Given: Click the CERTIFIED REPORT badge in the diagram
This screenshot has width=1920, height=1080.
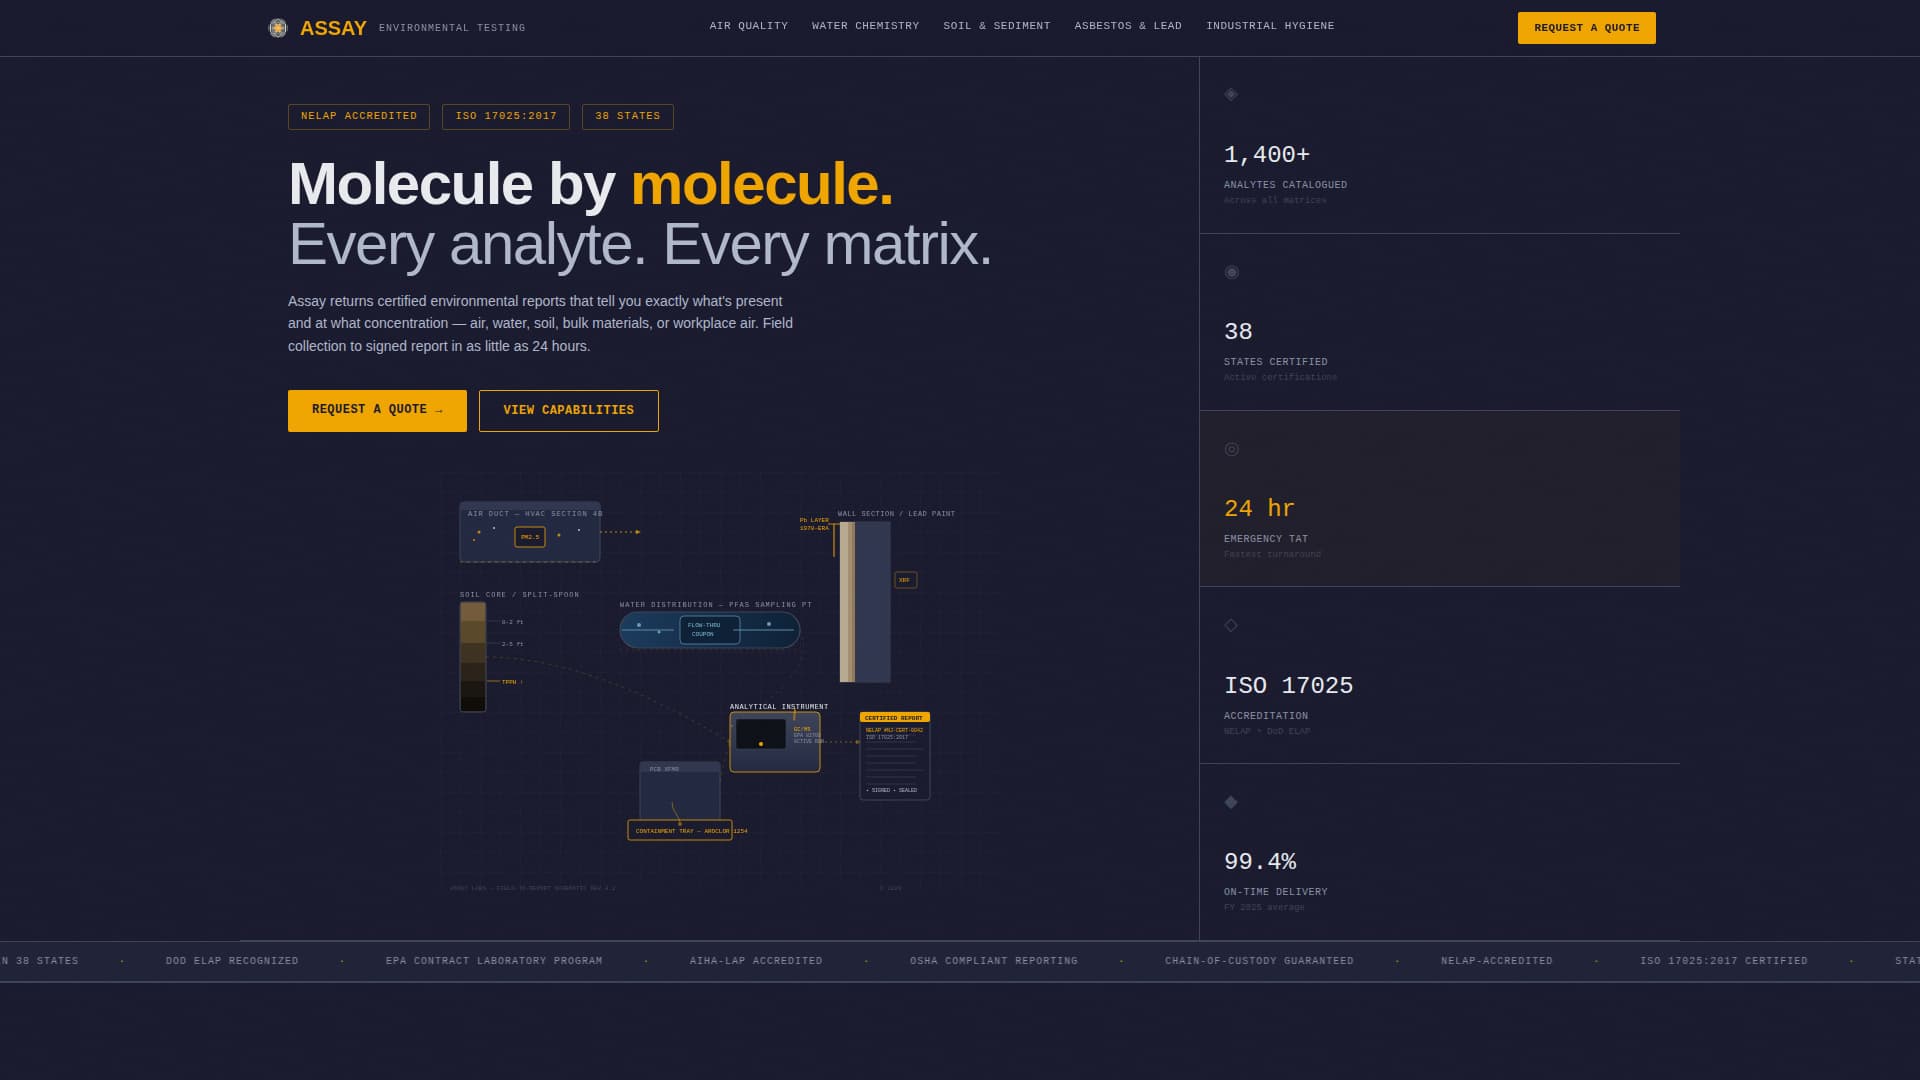Looking at the screenshot, I should tap(894, 717).
